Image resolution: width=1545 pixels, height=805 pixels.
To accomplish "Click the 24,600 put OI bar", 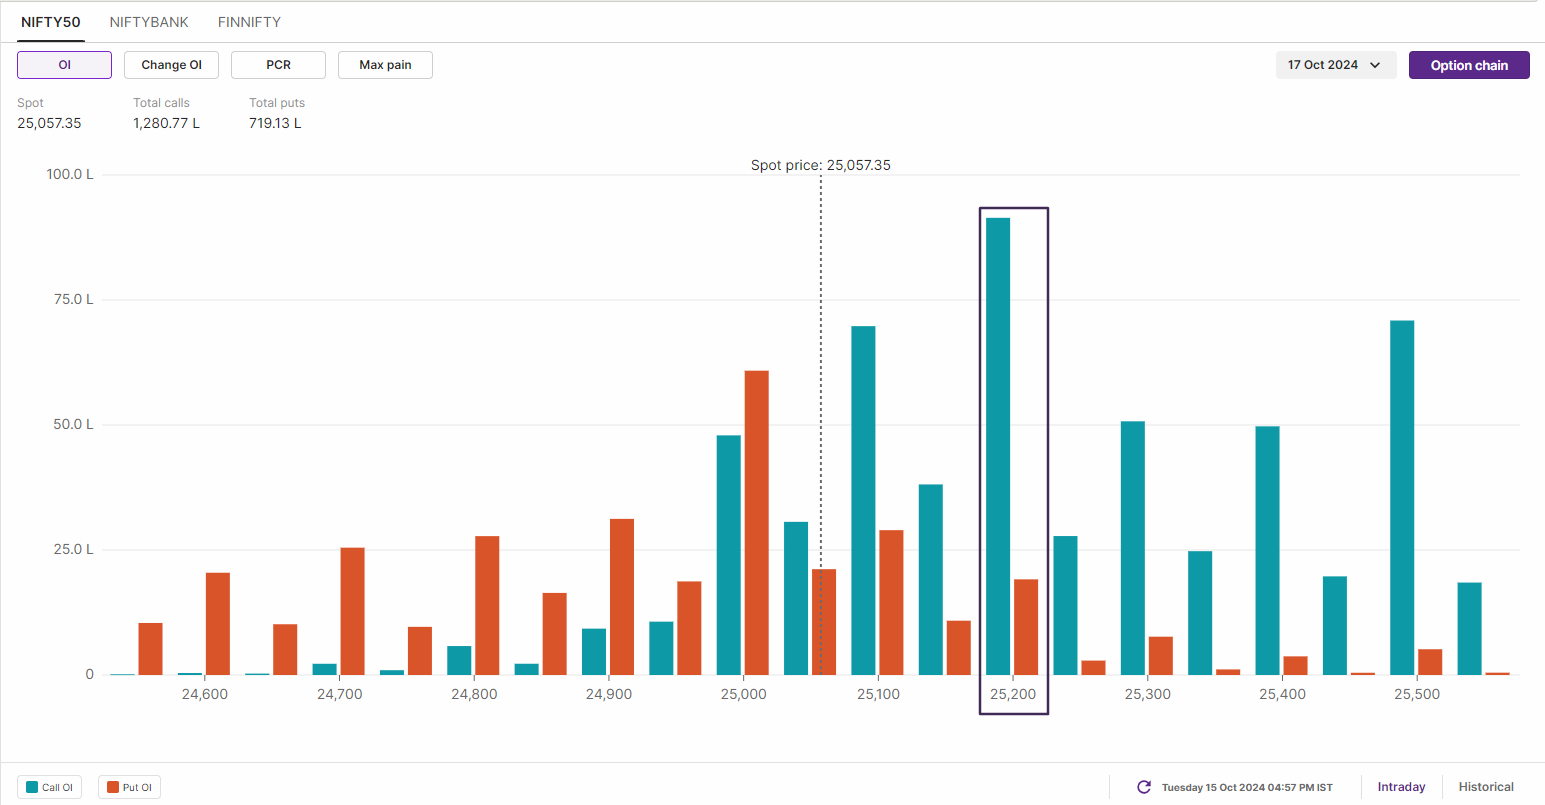I will 218,624.
